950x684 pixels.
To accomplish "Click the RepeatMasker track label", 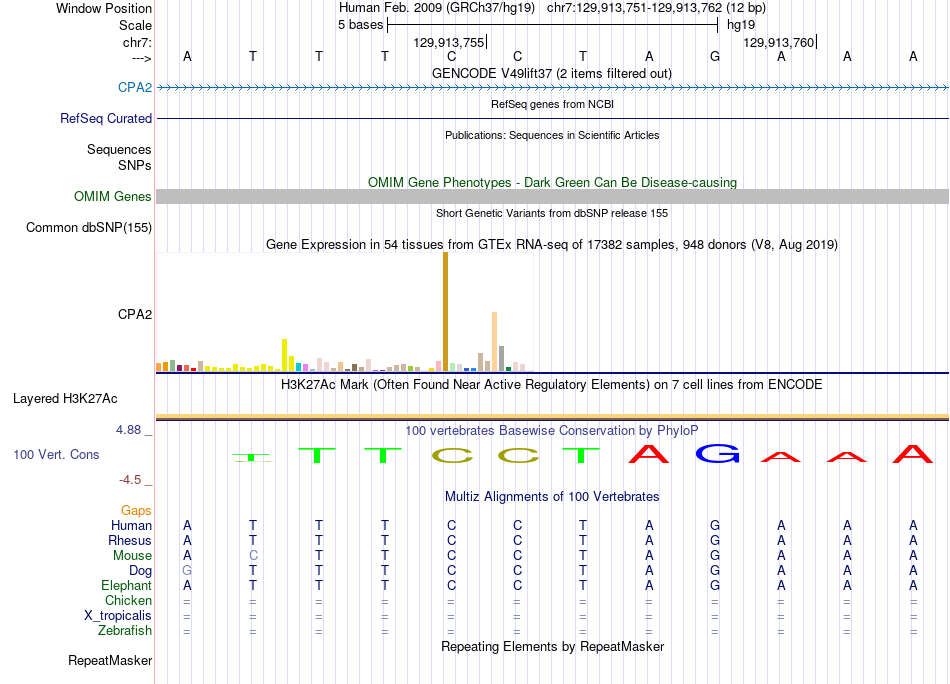I will (110, 660).
